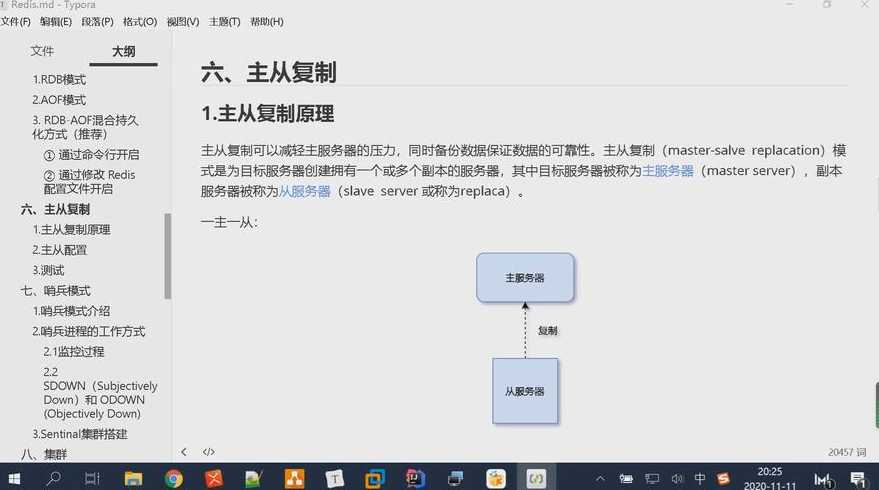Toggle the 中 input language indicator
The height and width of the screenshot is (490, 879).
click(700, 478)
